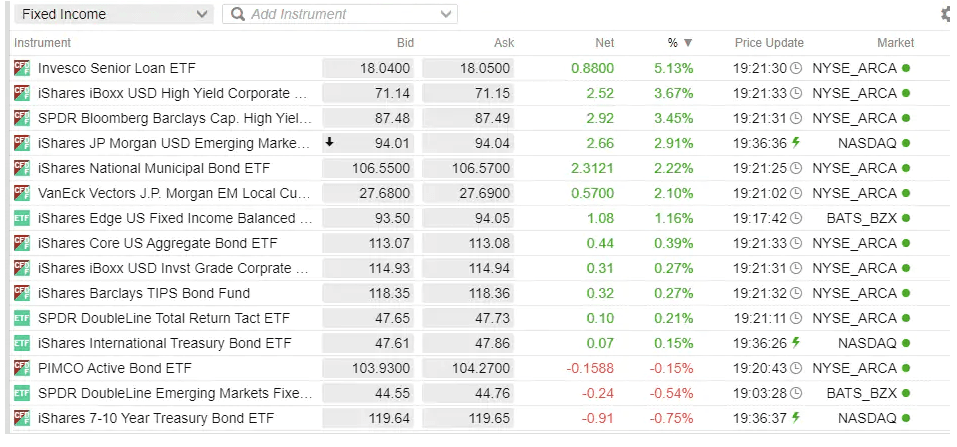Click lightning bolt in 7-10 Year Treasury row
This screenshot has height=447, width=957.
coord(795,418)
